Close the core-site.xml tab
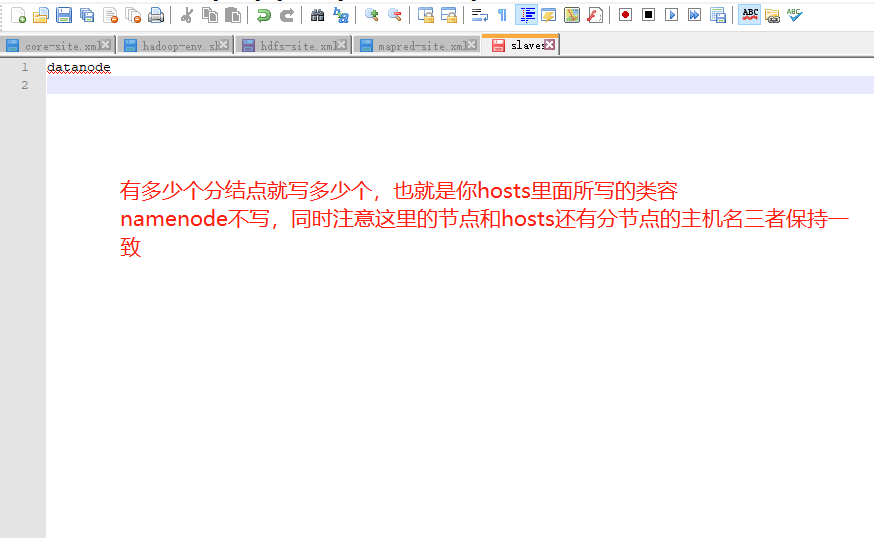 pyautogui.click(x=105, y=45)
